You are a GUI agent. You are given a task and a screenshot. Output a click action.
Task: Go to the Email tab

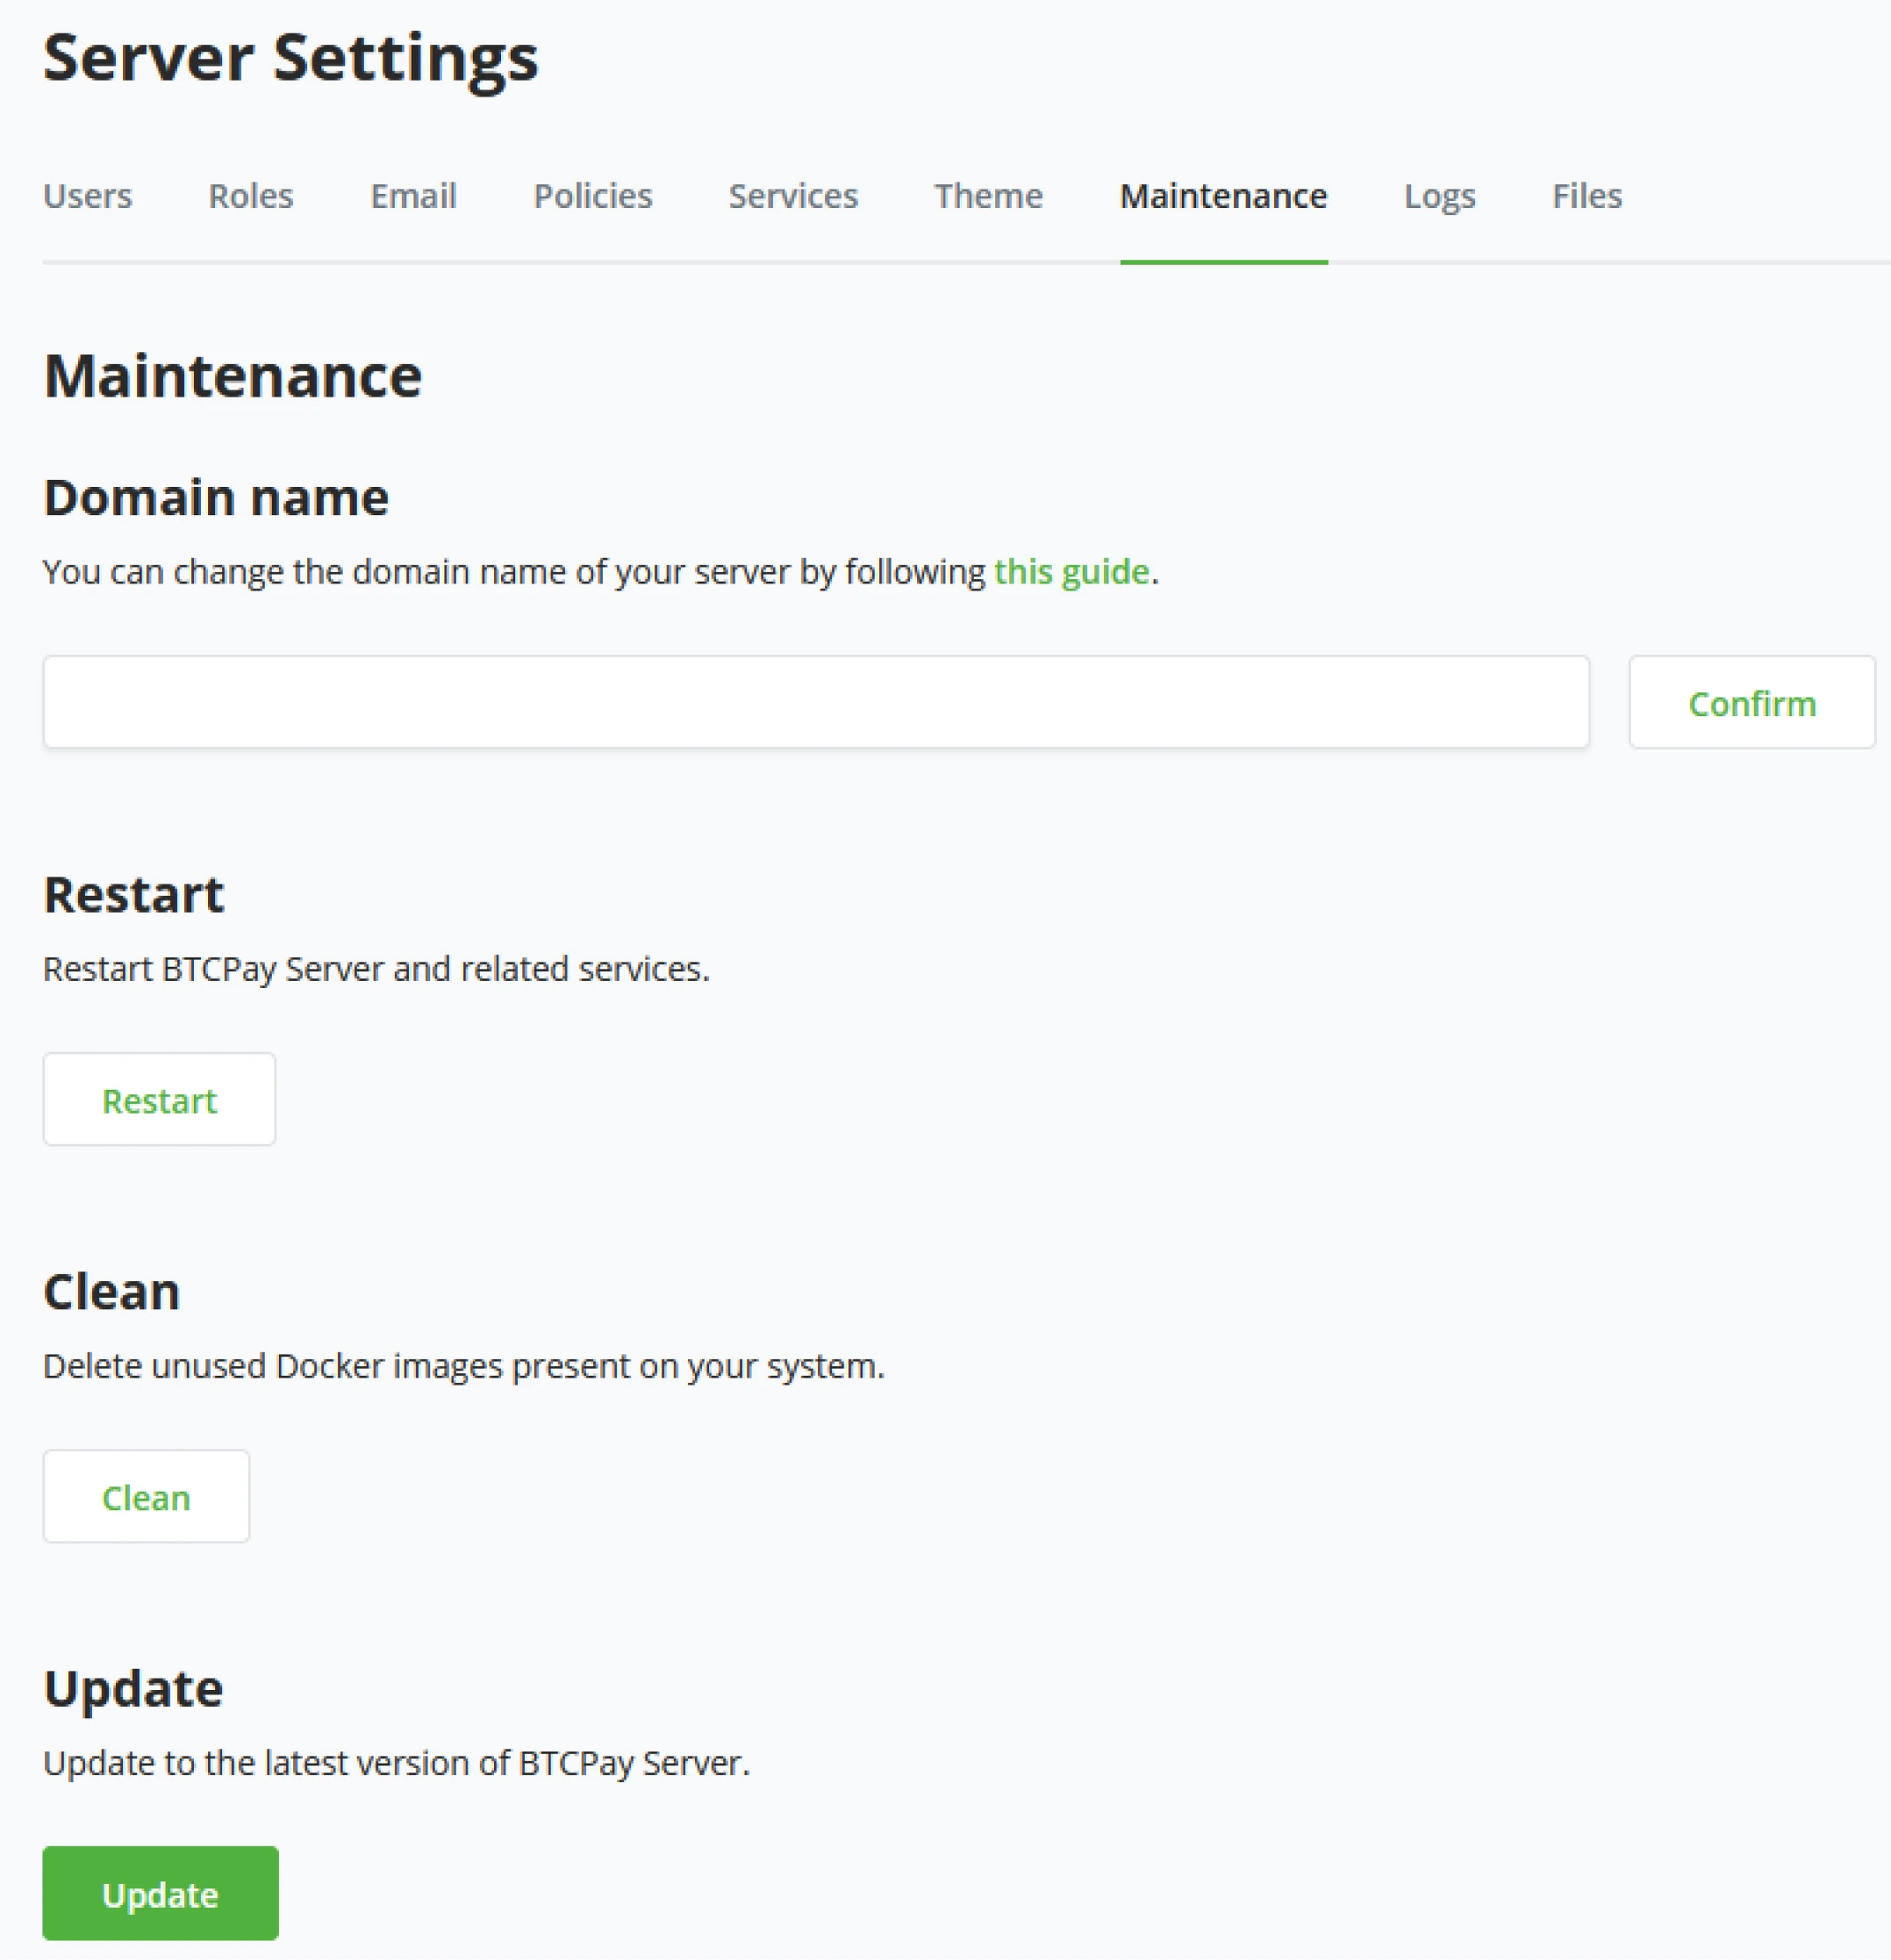point(413,196)
